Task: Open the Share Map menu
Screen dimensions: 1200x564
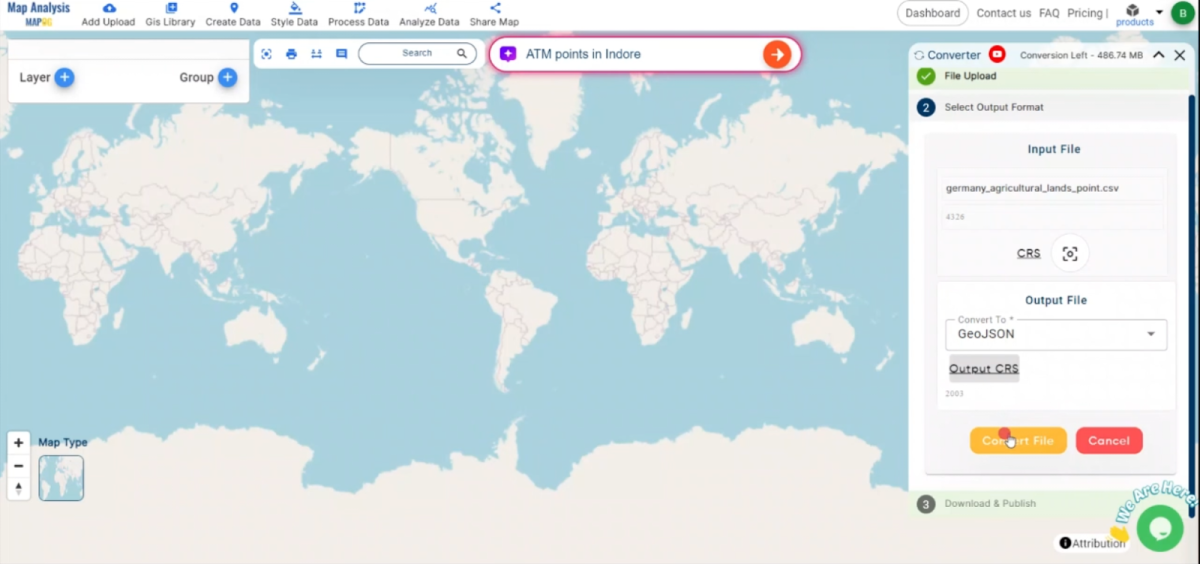Action: 494,14
